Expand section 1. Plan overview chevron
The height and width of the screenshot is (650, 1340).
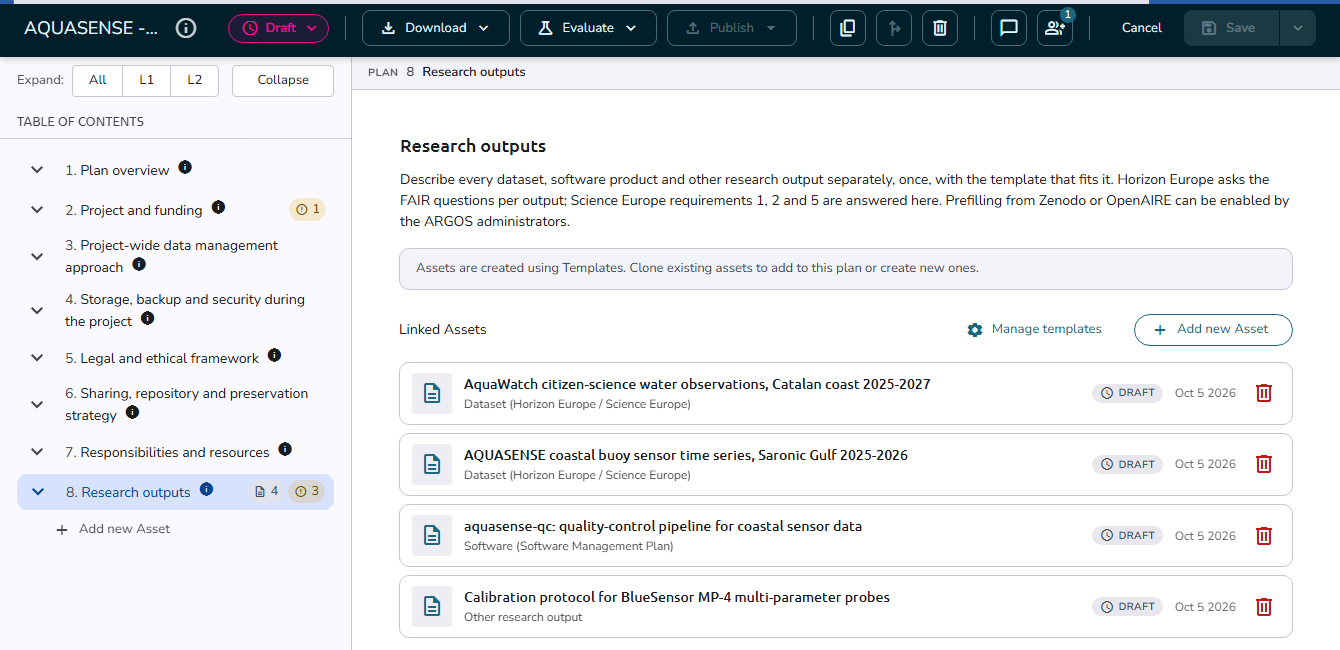click(x=37, y=170)
